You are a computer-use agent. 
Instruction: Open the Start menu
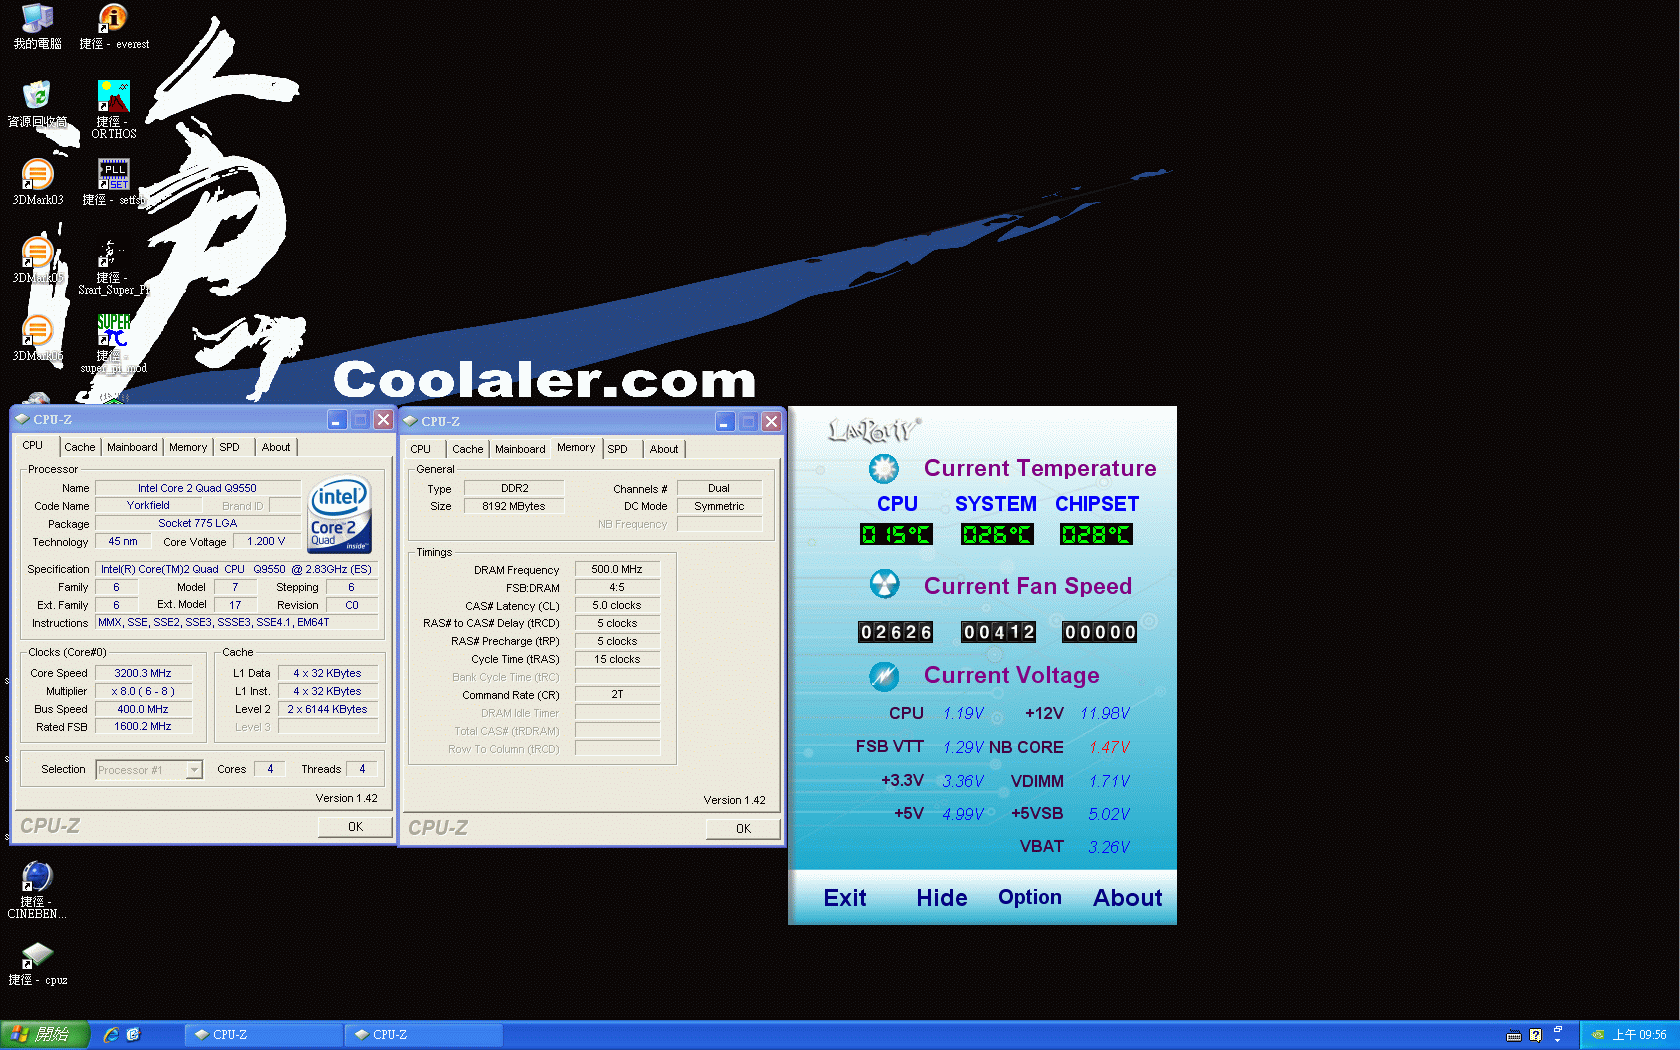[45, 1035]
